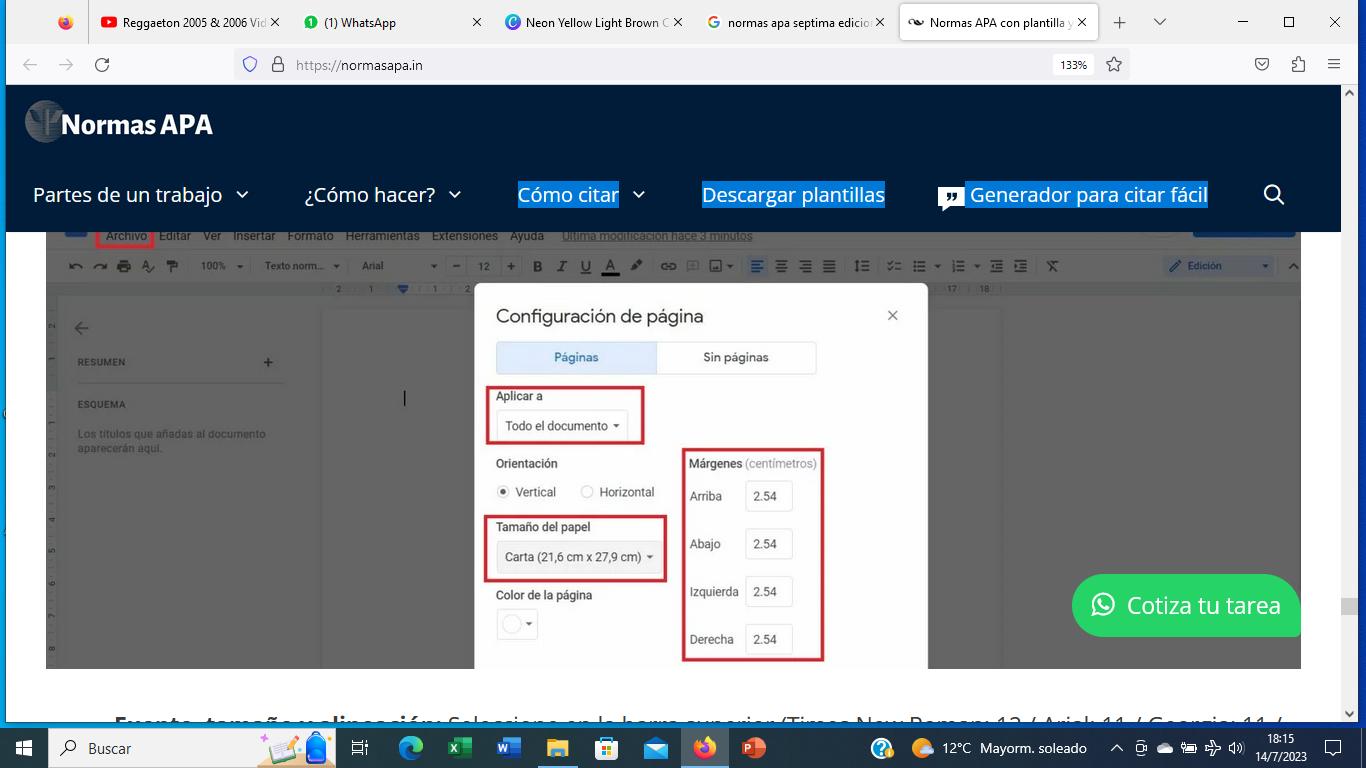Open the Arial font dropdown in Docs
1366x768 pixels.
pos(399,266)
